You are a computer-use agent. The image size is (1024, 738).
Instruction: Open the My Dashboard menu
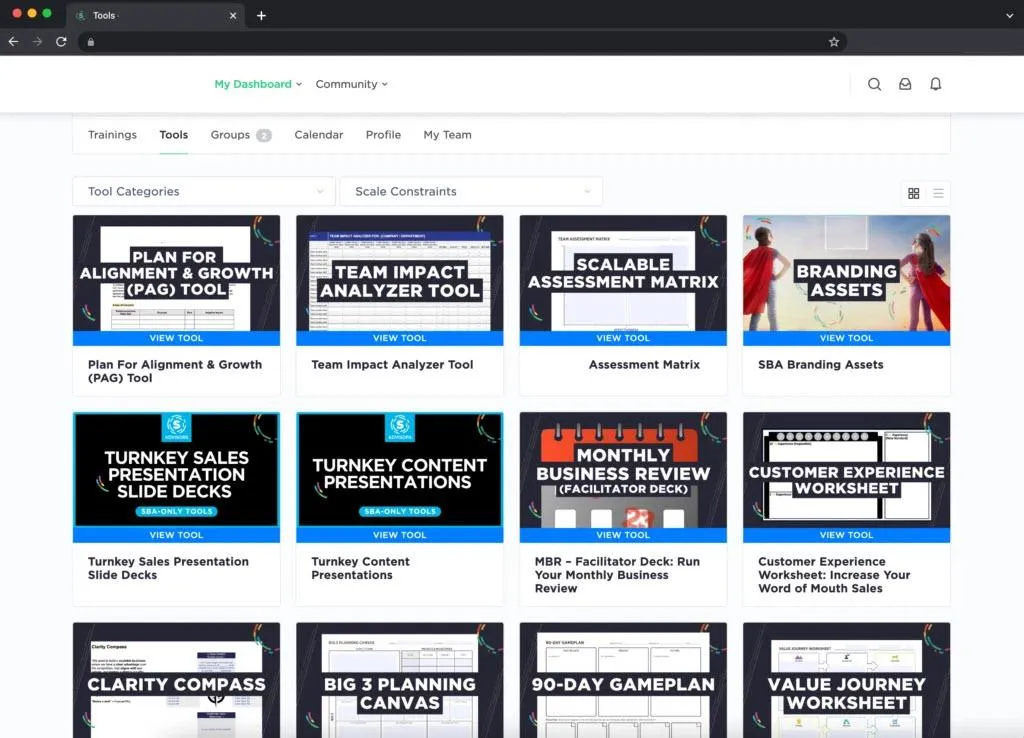pos(258,84)
